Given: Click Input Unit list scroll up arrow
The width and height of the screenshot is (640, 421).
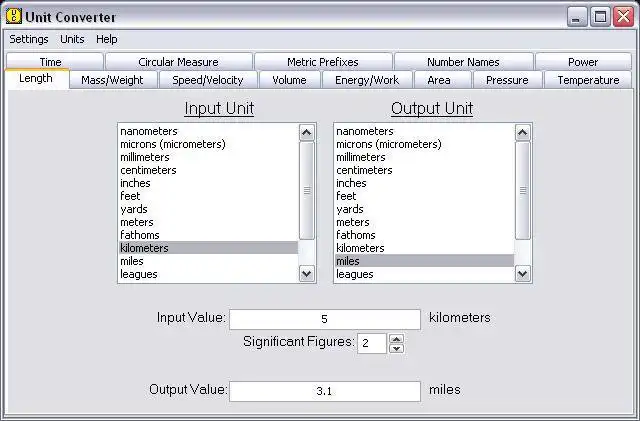Looking at the screenshot, I should coord(307,133).
